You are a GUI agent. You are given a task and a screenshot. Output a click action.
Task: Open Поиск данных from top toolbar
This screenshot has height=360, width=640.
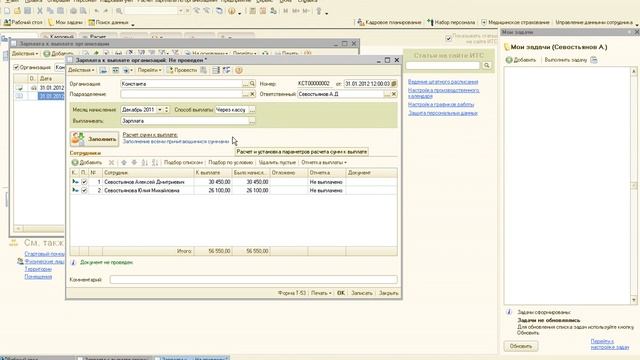tap(108, 22)
